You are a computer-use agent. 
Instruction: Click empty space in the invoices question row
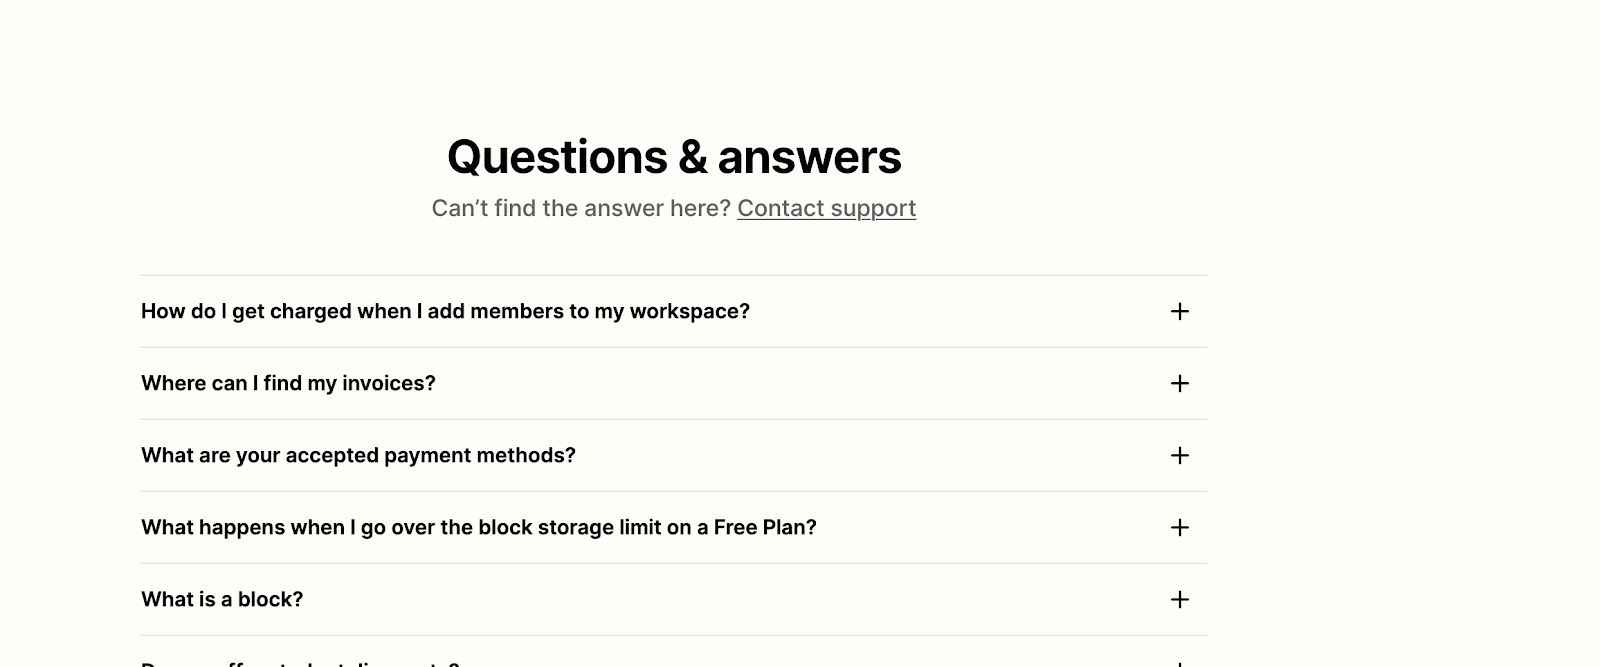(800, 384)
